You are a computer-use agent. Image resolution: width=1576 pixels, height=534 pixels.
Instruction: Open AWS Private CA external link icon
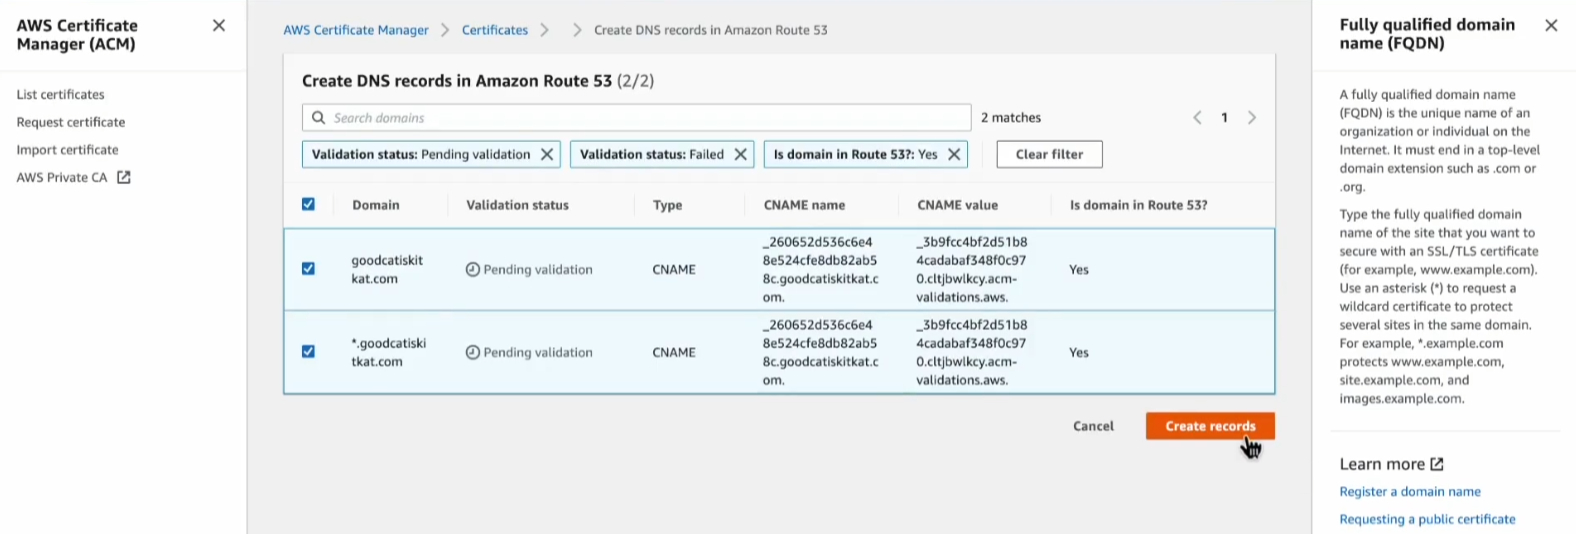click(x=124, y=177)
